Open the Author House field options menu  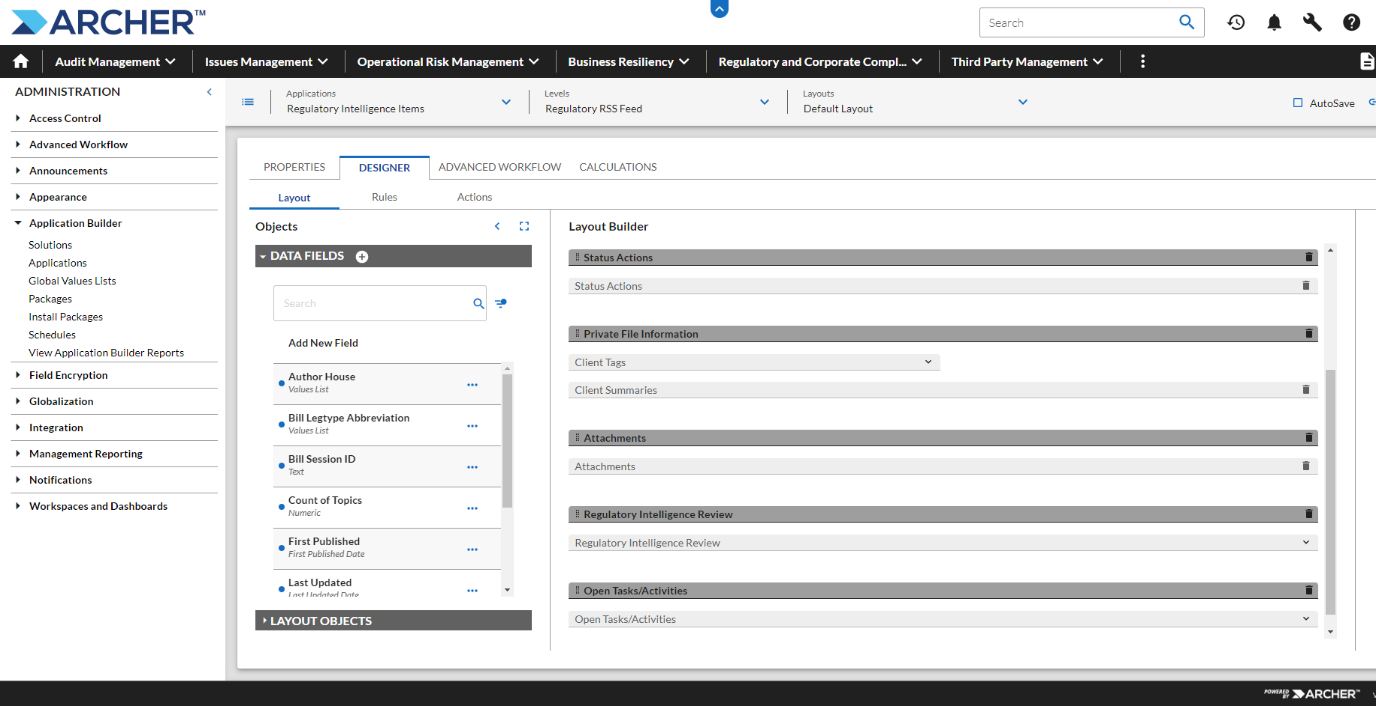472,384
